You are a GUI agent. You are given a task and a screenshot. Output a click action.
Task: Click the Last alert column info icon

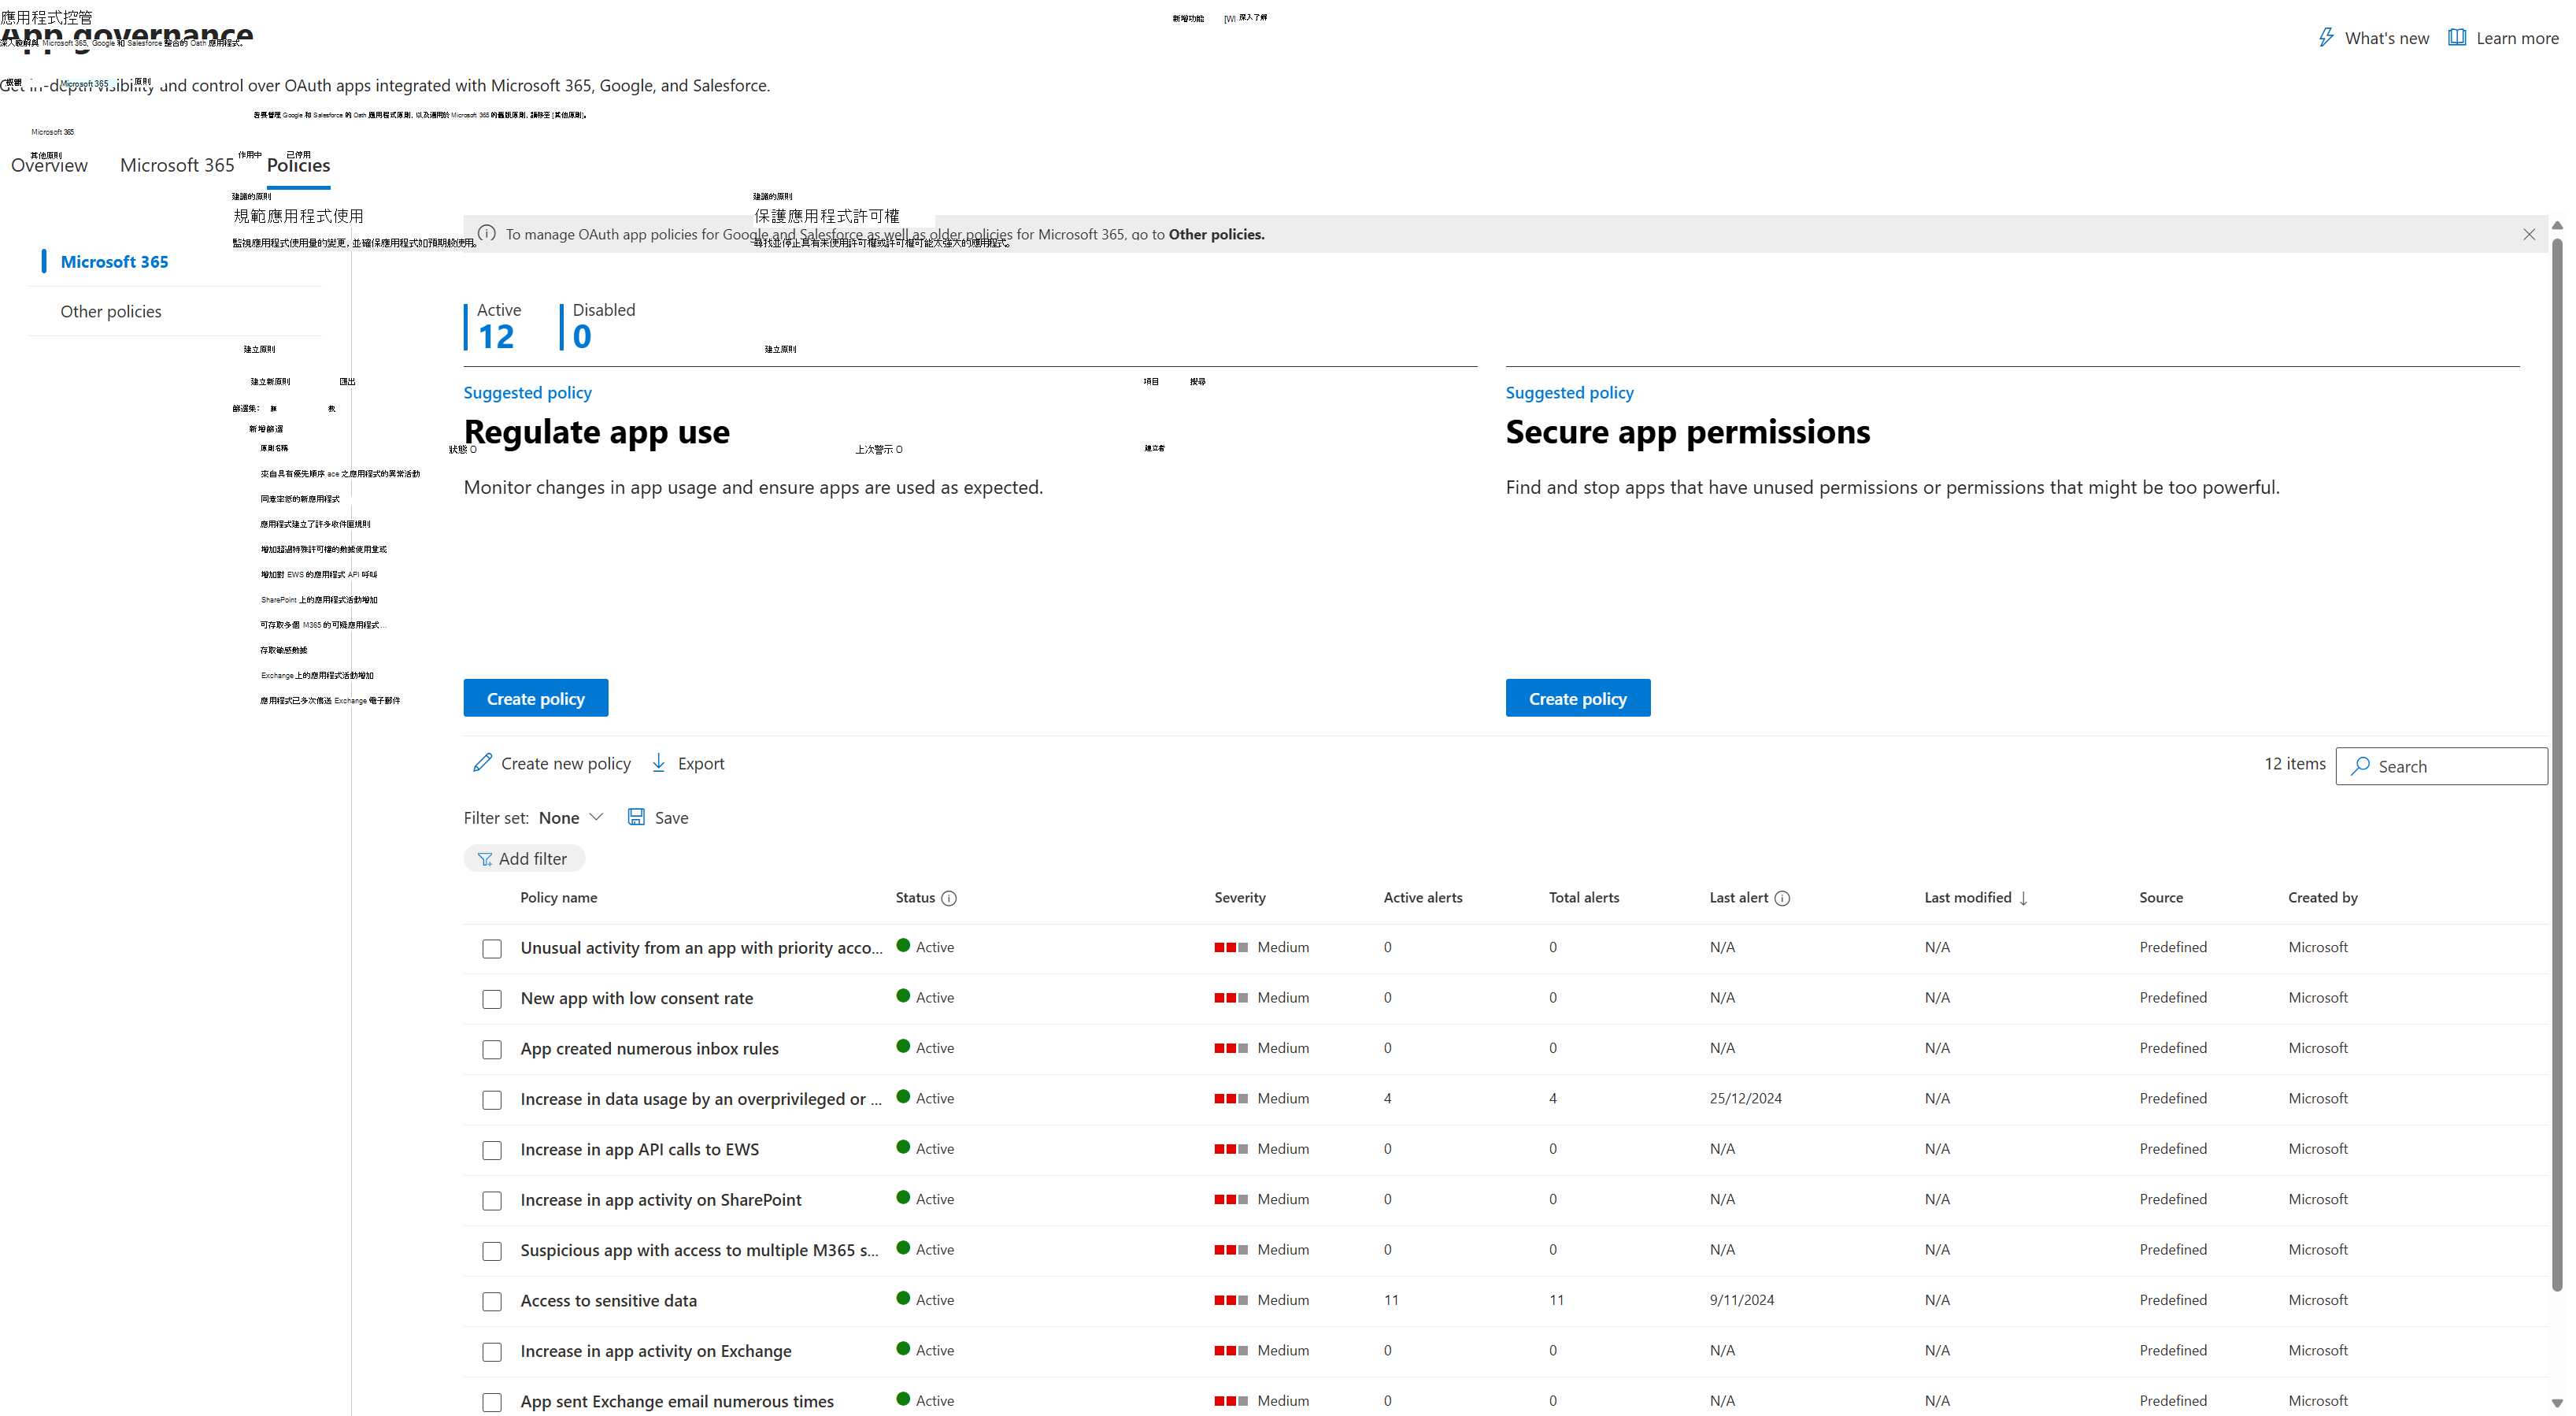point(1782,898)
